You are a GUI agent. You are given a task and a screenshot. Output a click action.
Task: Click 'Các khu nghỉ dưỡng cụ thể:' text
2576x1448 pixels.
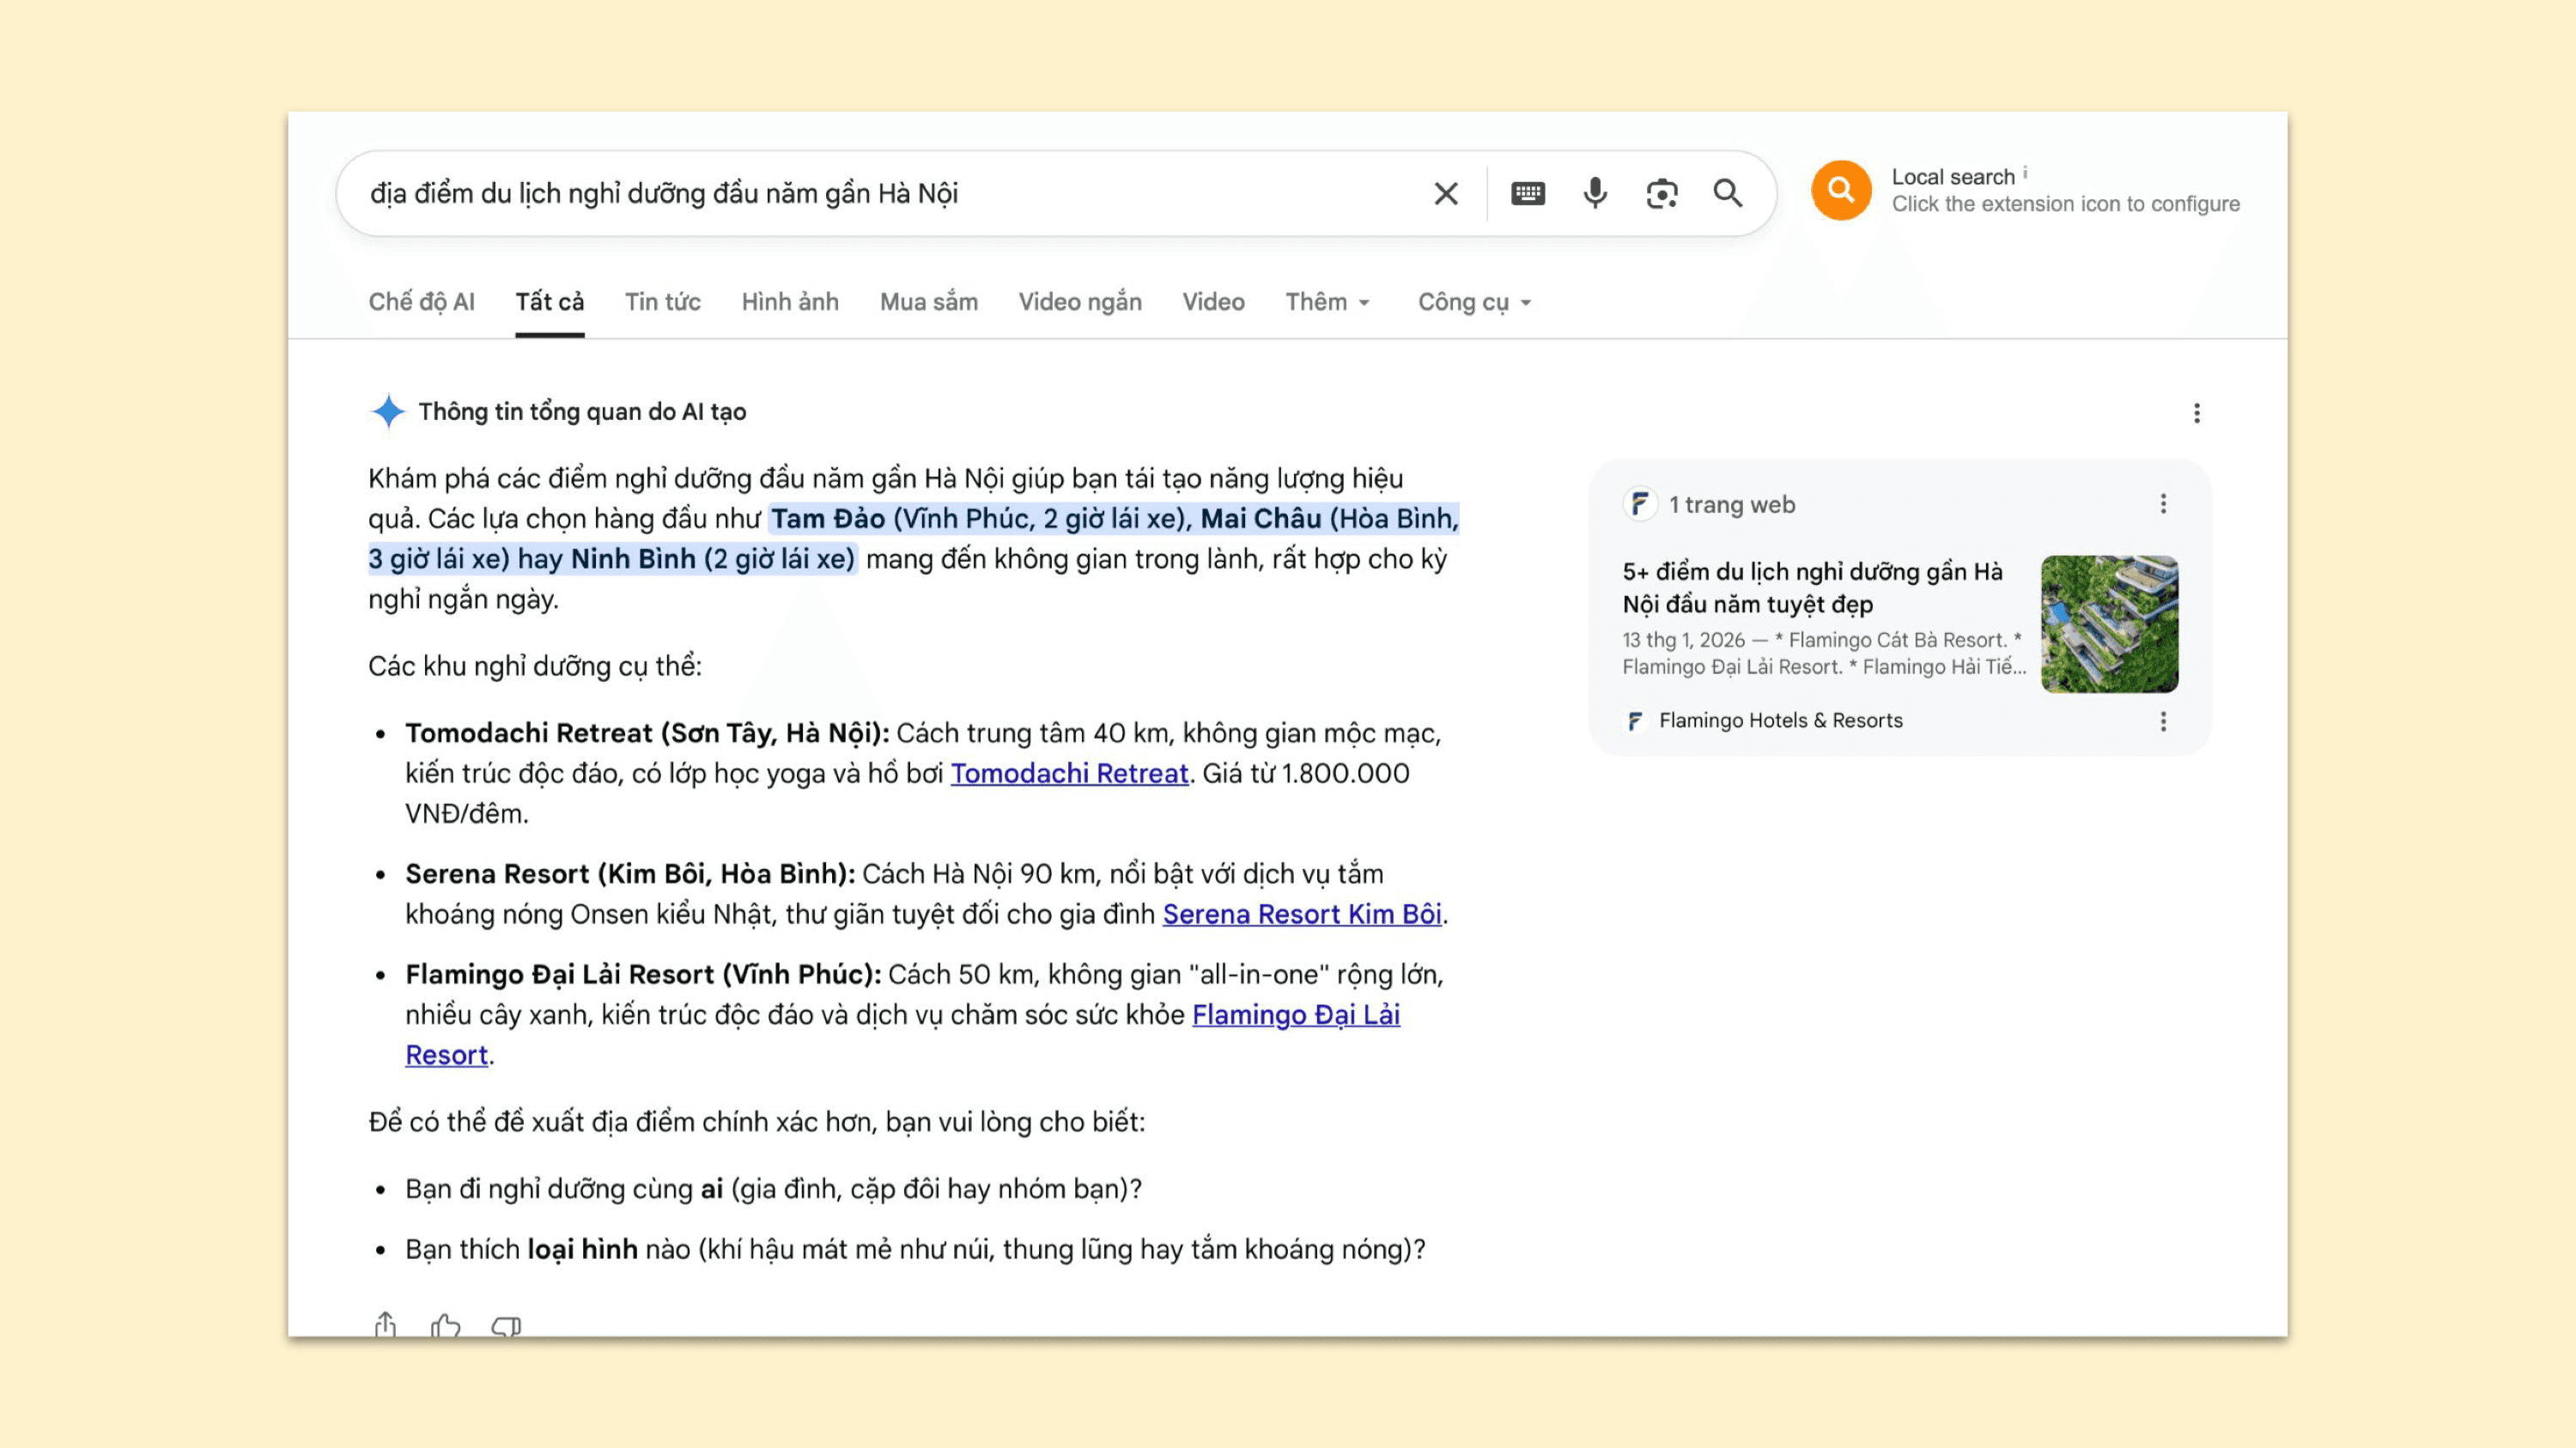535,667
